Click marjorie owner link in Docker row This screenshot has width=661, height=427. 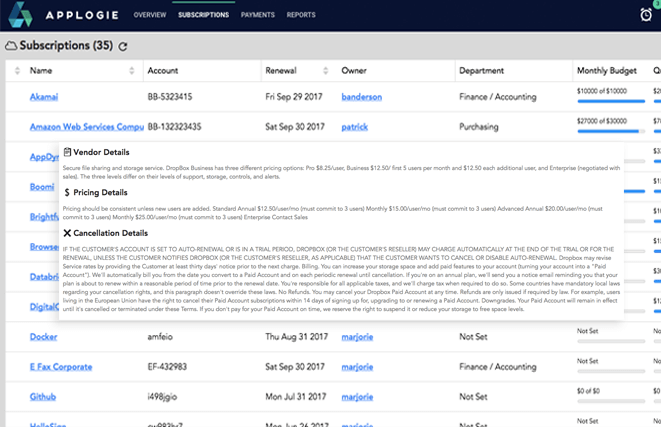[x=357, y=337]
